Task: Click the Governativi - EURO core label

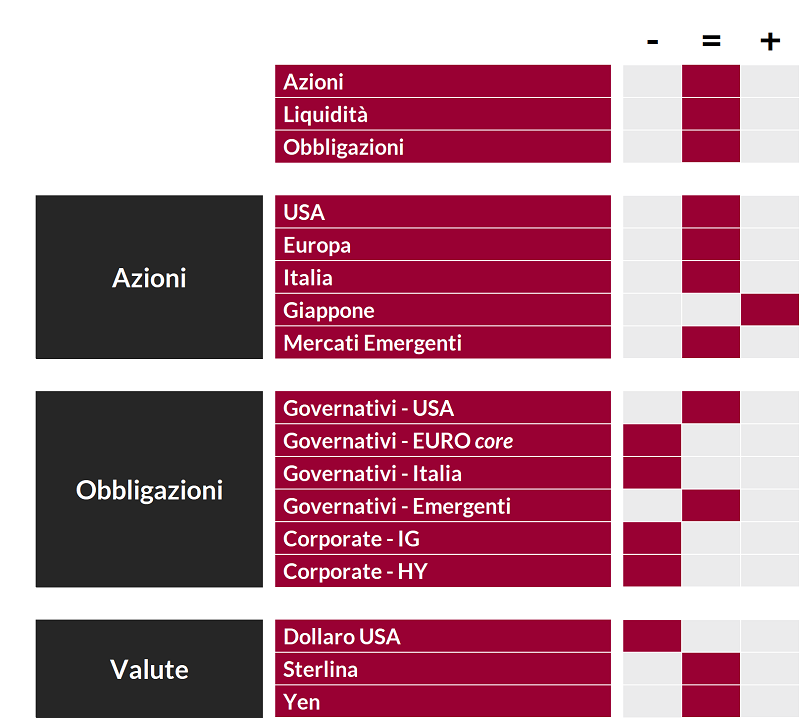Action: (x=442, y=441)
